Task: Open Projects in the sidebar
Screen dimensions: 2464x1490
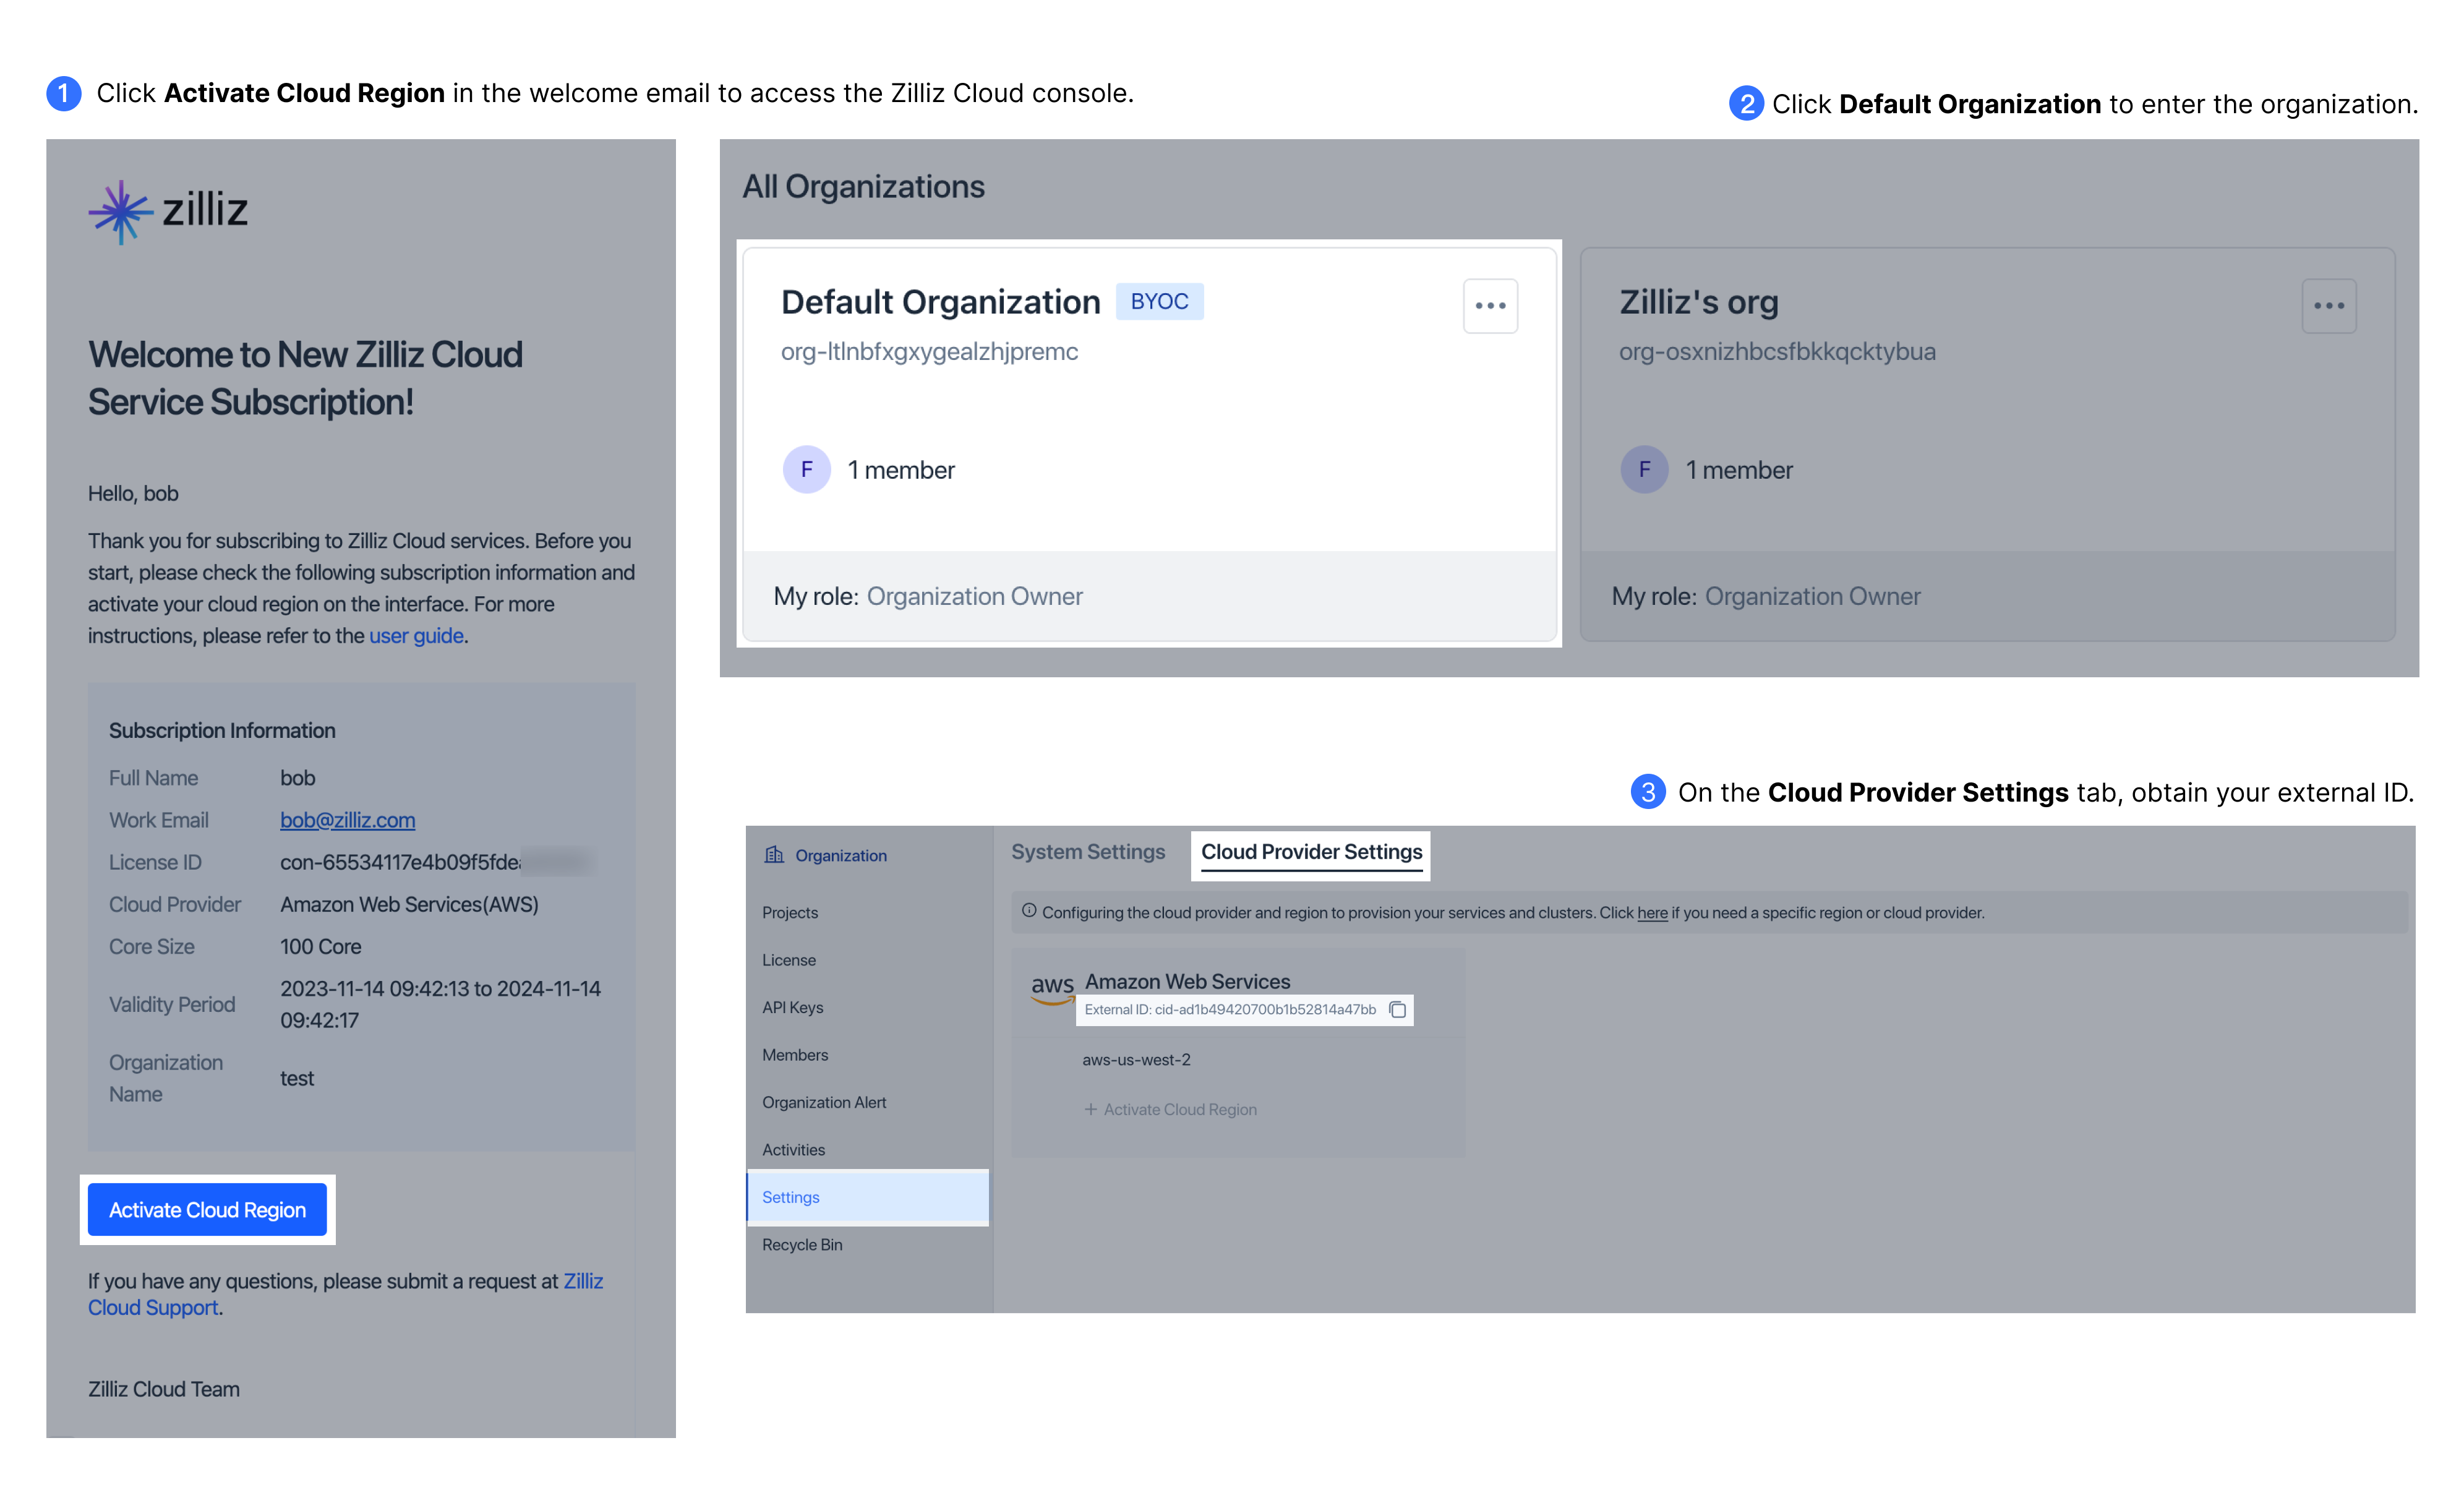Action: pyautogui.click(x=790, y=912)
